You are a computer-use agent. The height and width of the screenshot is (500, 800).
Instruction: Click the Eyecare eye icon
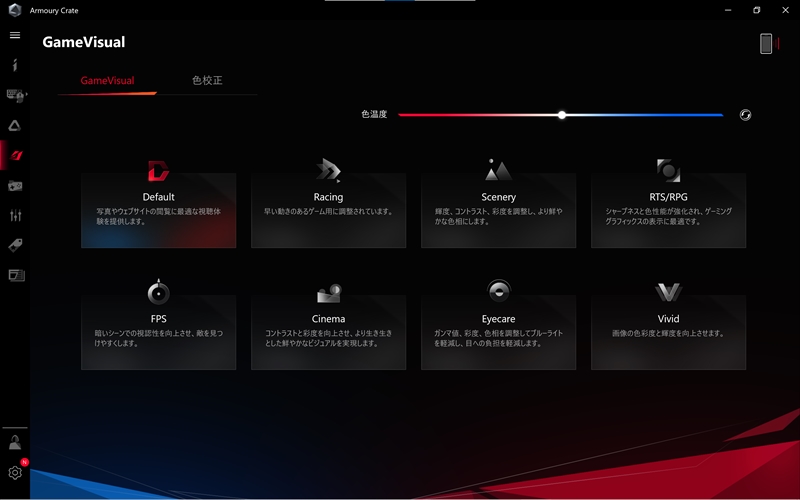pos(498,291)
